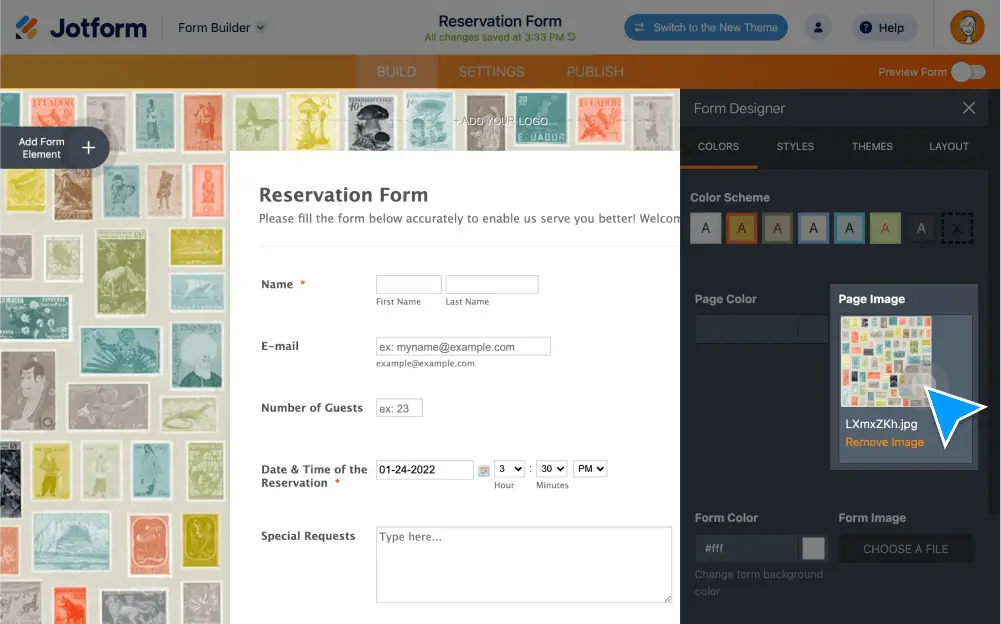Switch to the STYLES tab

pyautogui.click(x=795, y=146)
